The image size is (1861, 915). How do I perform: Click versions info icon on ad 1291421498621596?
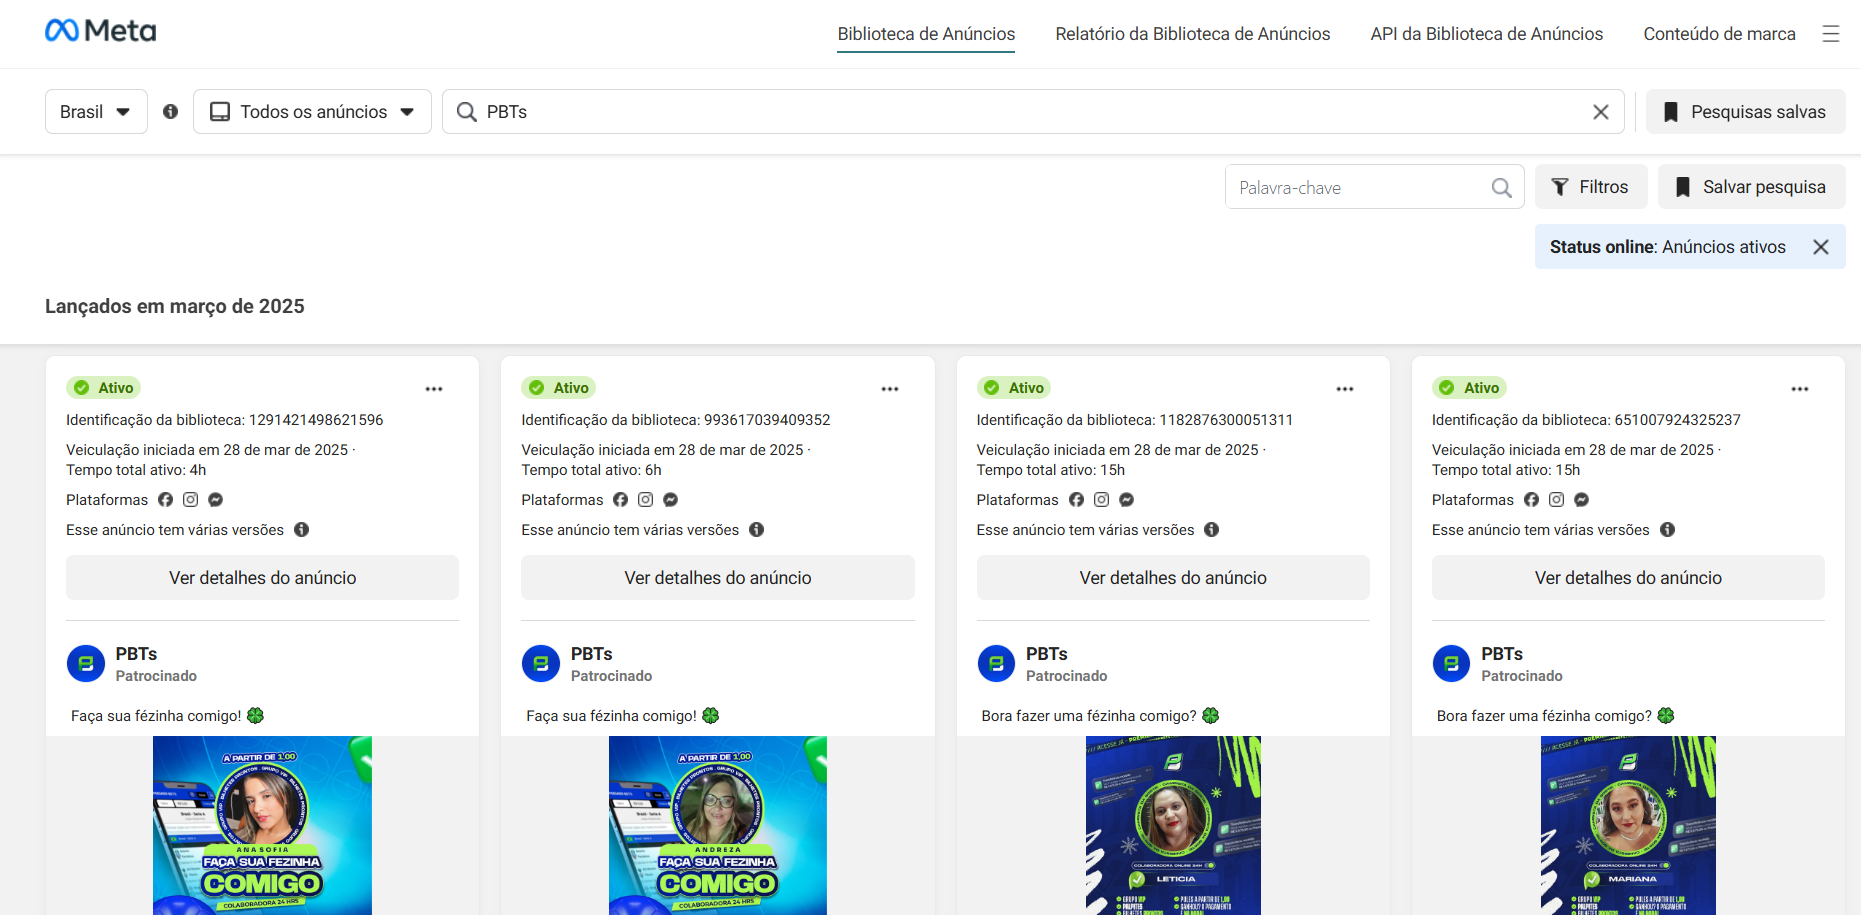coord(301,530)
